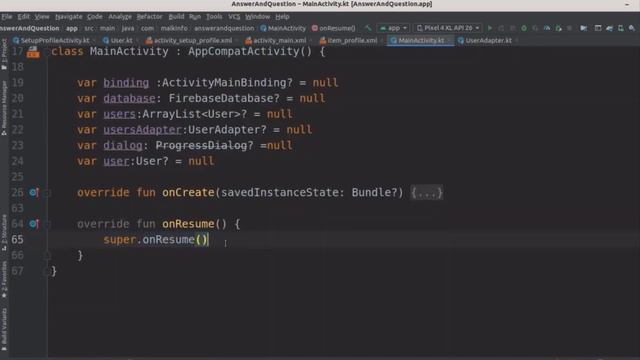This screenshot has width=640, height=360.
Task: Open the Navigate menu
Action: 69,17
